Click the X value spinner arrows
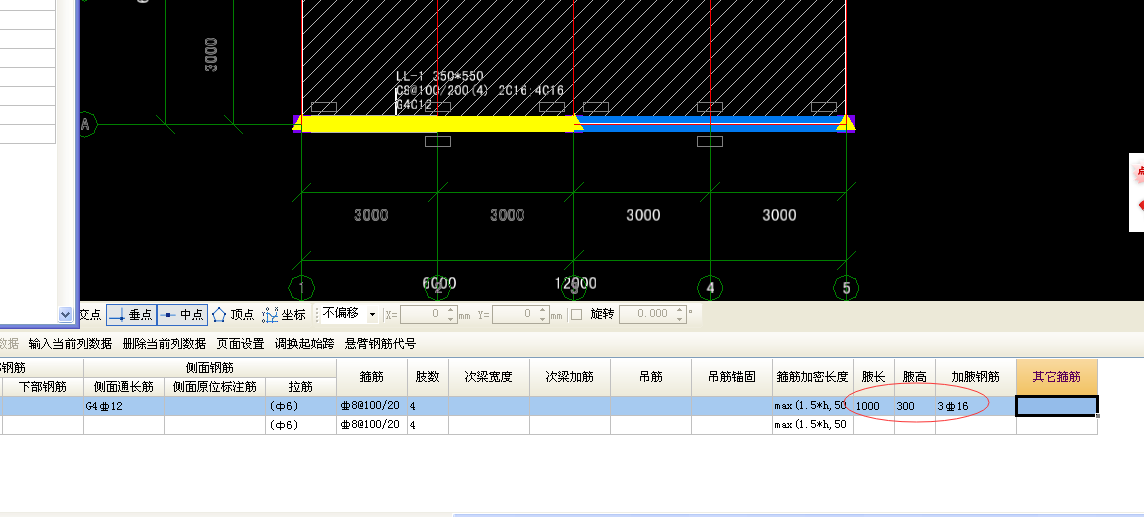The height and width of the screenshot is (517, 1144). tap(452, 314)
